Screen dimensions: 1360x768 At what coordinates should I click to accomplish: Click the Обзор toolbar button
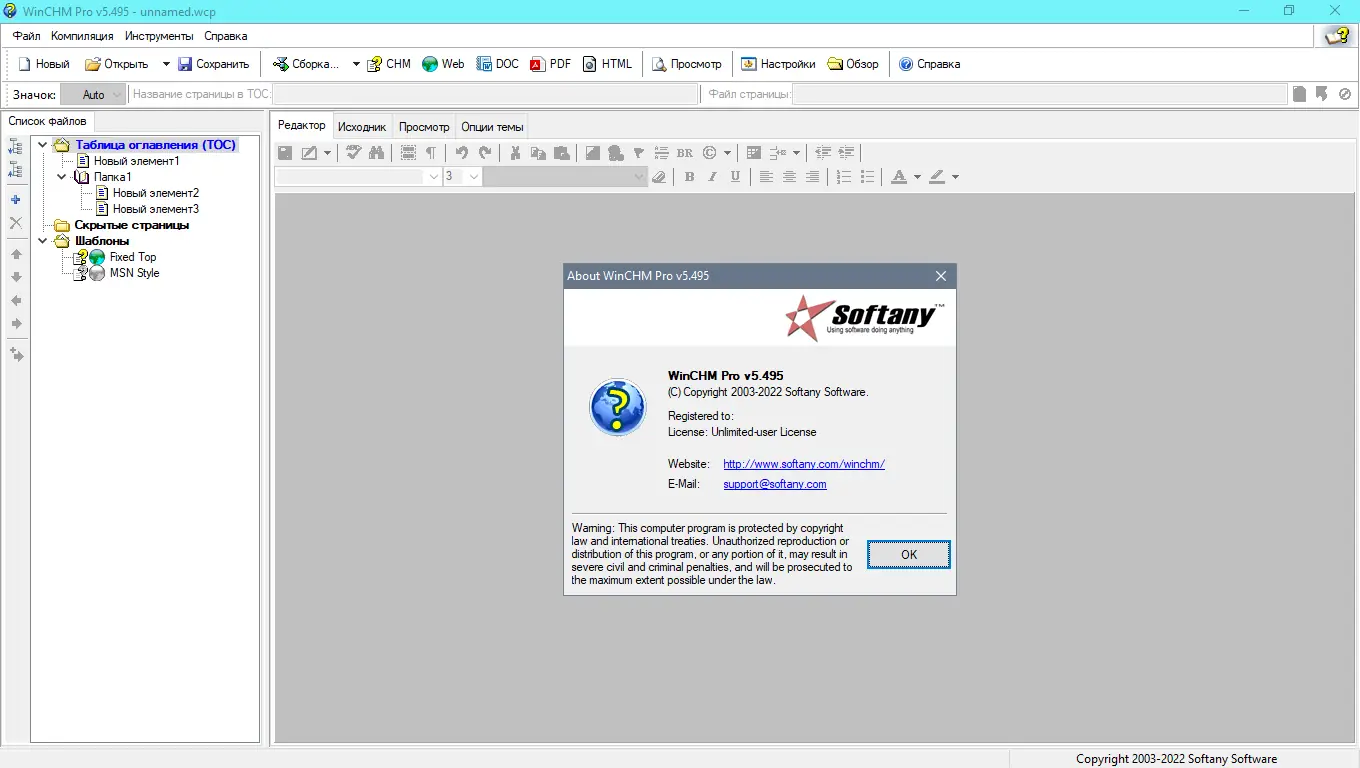tap(853, 64)
